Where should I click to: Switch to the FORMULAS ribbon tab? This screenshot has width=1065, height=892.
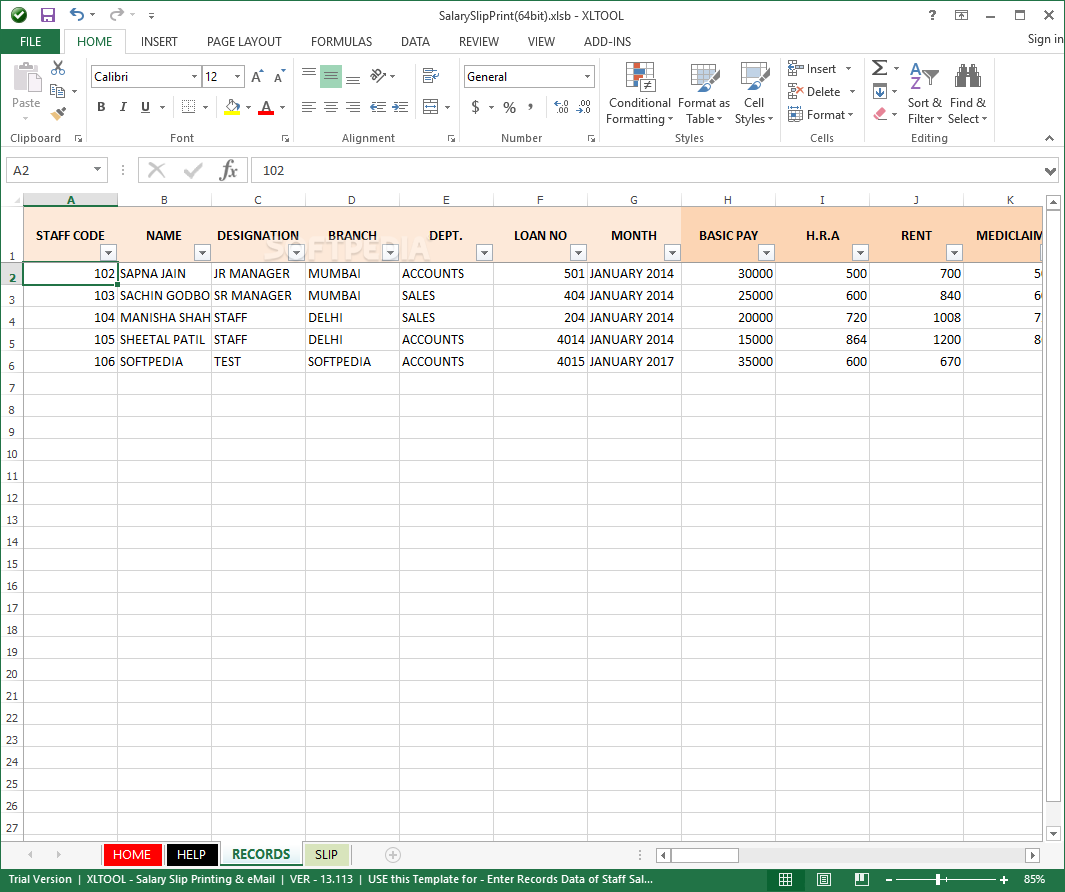point(342,41)
